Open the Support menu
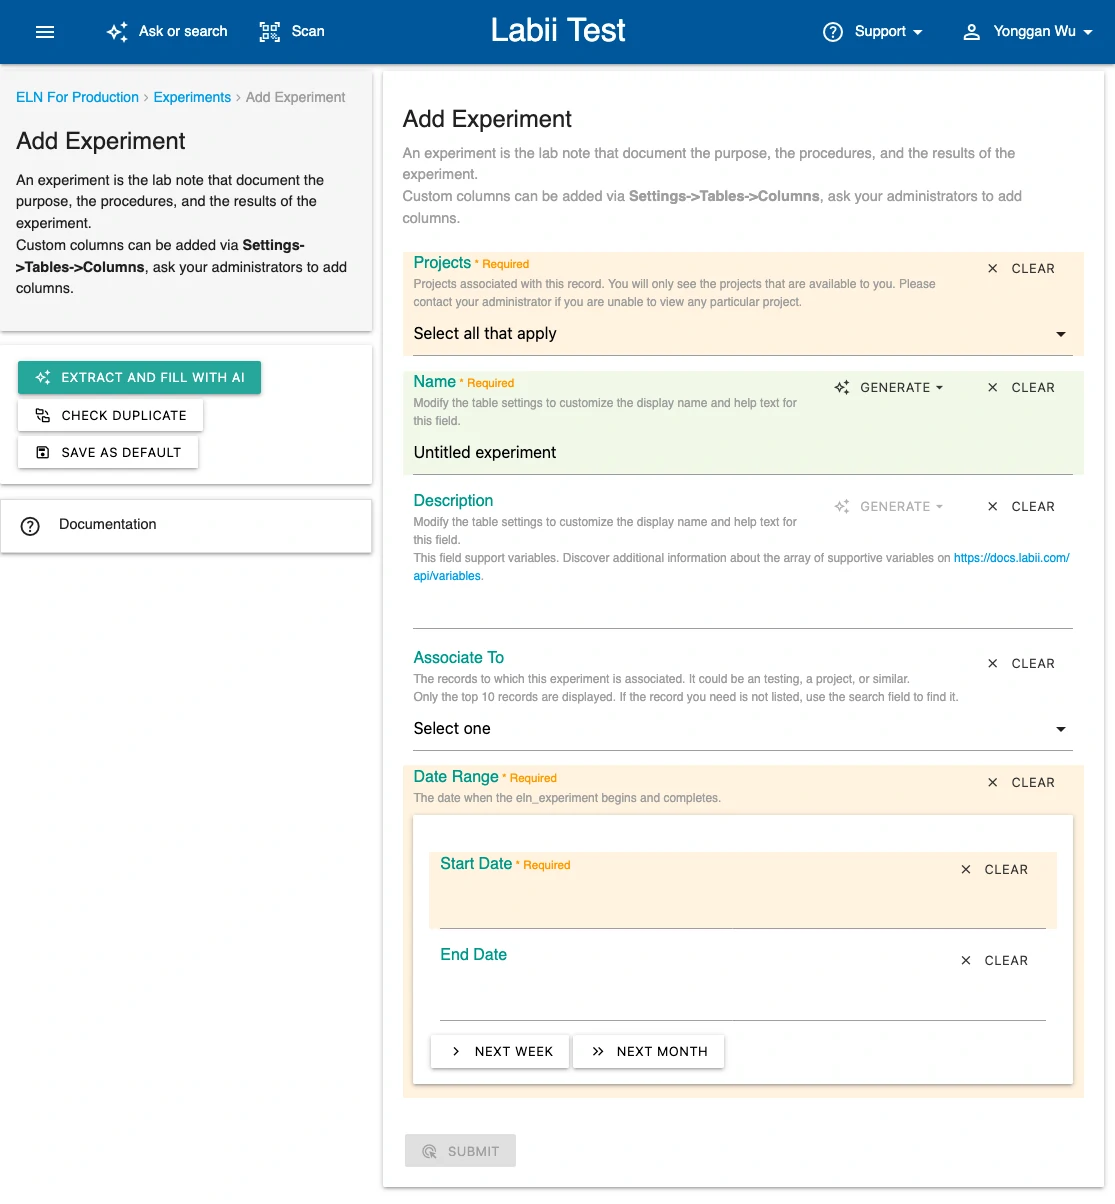The height and width of the screenshot is (1204, 1115). 873,32
